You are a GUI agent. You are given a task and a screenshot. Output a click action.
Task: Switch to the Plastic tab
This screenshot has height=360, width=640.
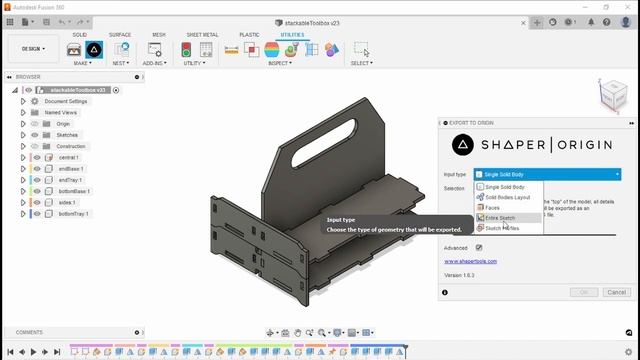pos(249,35)
